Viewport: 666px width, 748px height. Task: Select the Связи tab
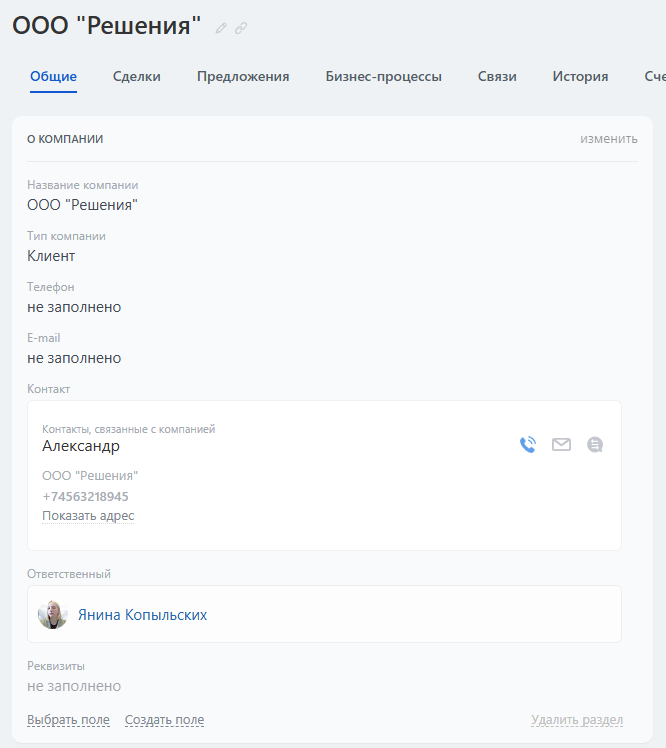click(497, 76)
